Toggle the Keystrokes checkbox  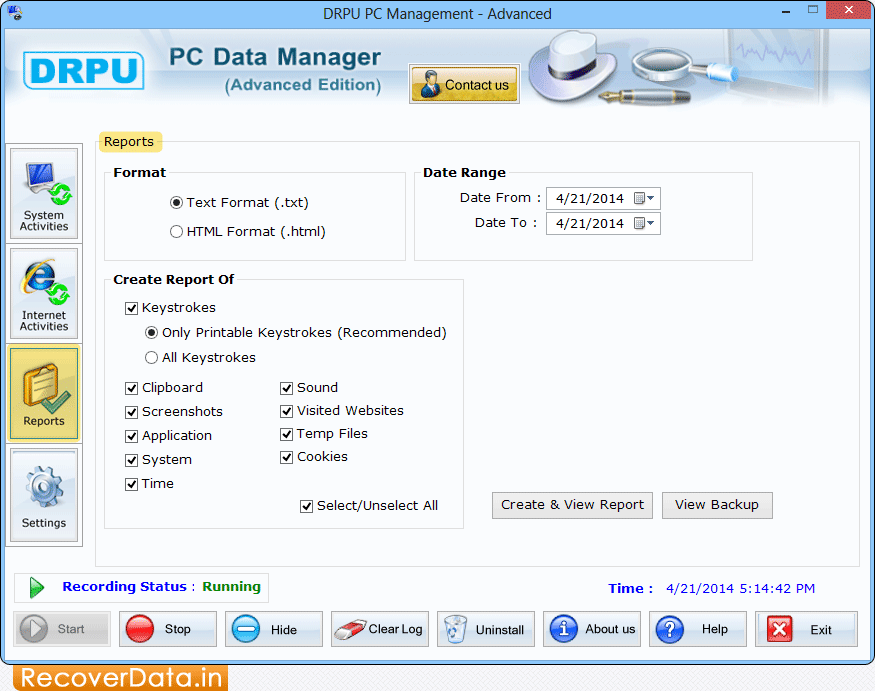tap(132, 308)
